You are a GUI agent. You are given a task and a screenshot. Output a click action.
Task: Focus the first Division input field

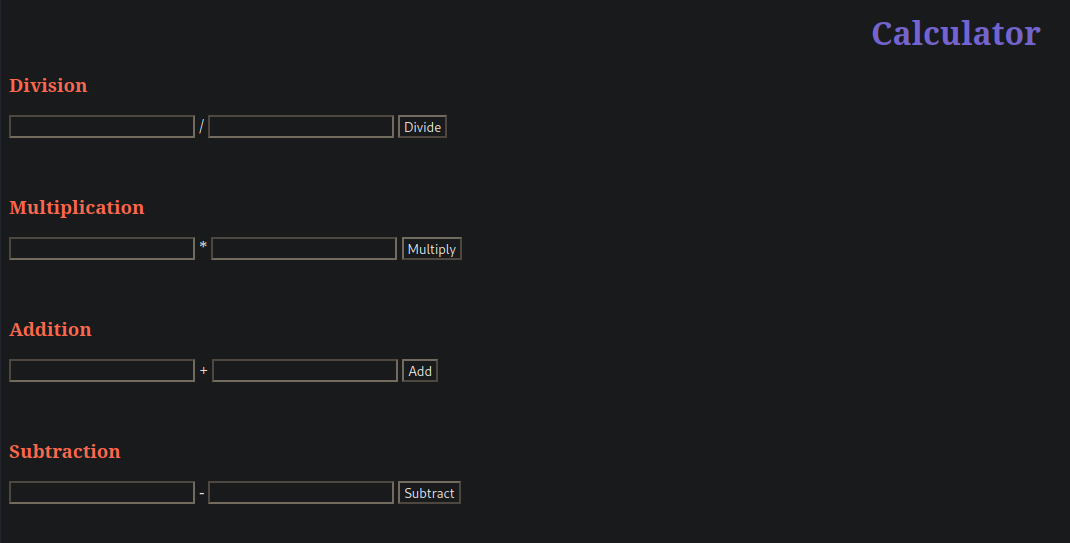click(102, 127)
